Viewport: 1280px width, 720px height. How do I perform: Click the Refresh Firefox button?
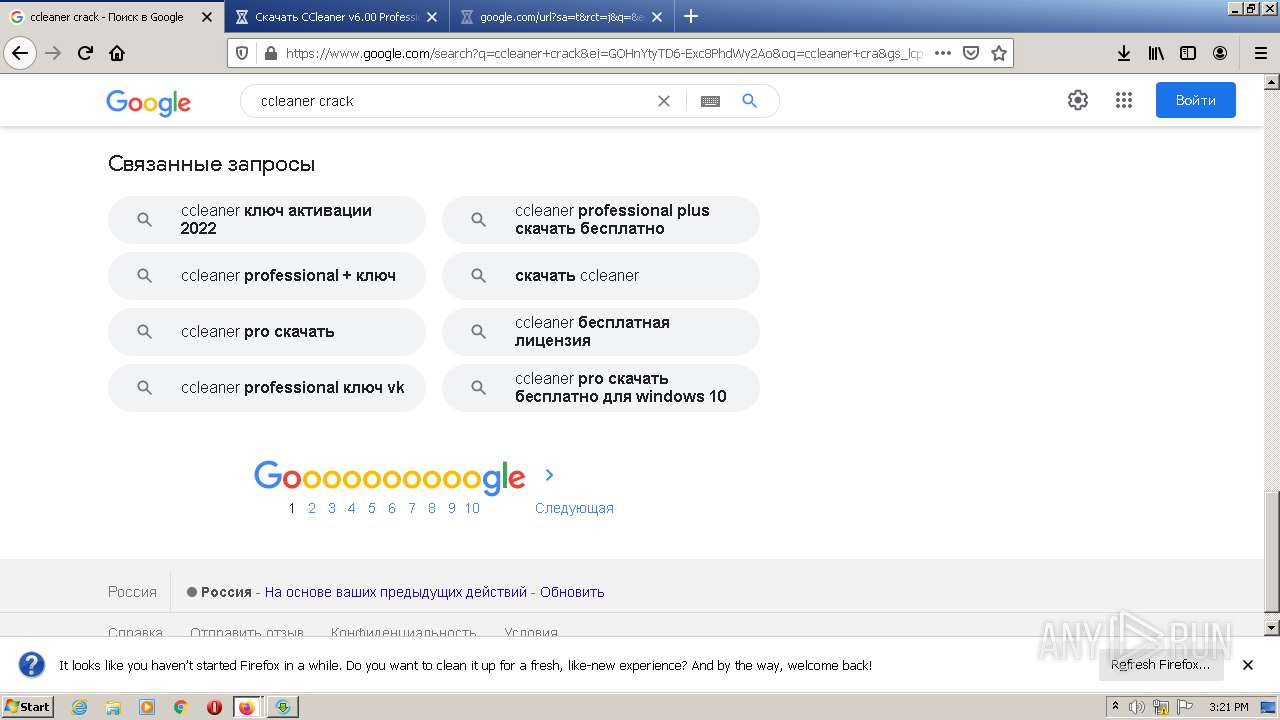(1161, 665)
